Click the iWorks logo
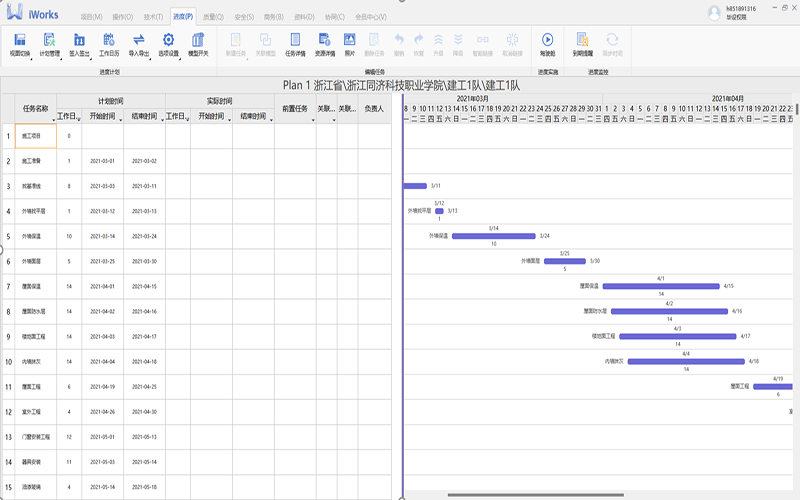 click(33, 12)
